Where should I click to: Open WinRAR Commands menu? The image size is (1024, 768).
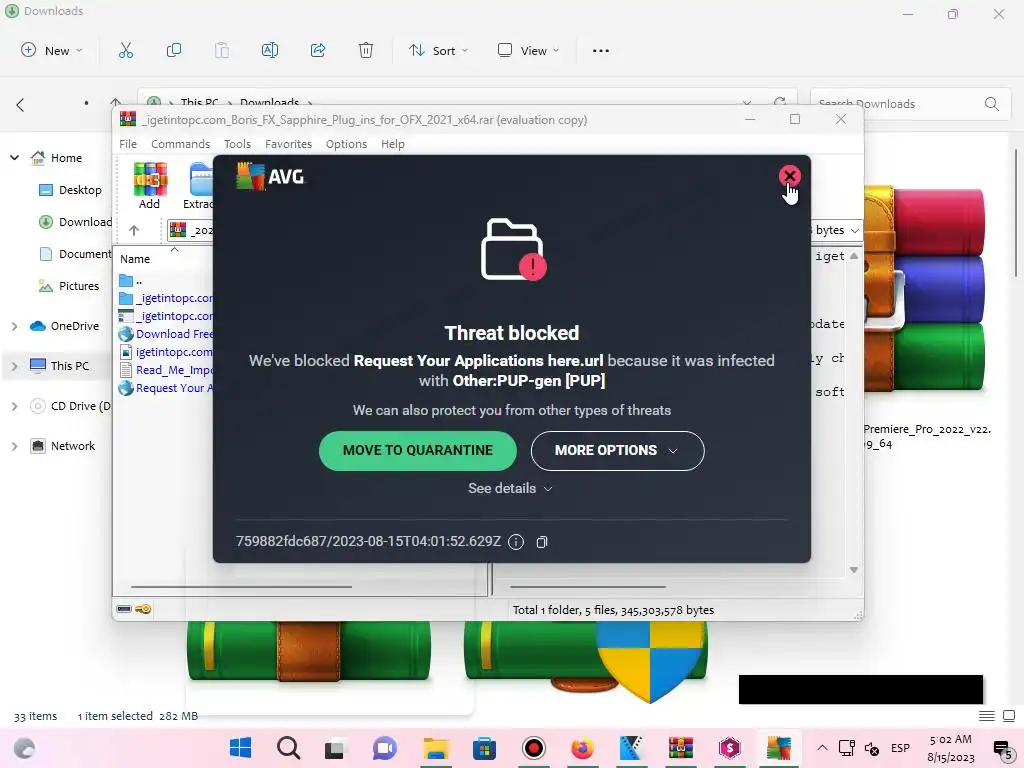point(180,144)
